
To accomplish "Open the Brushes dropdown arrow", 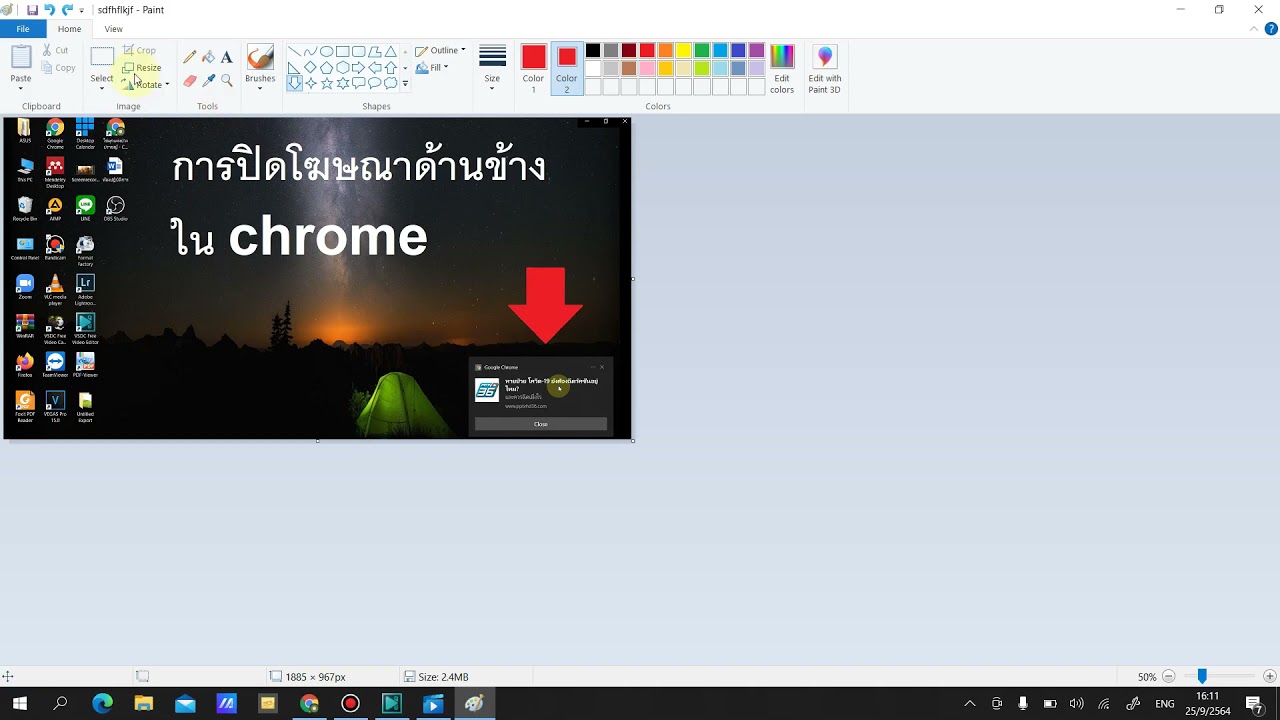I will tap(260, 88).
